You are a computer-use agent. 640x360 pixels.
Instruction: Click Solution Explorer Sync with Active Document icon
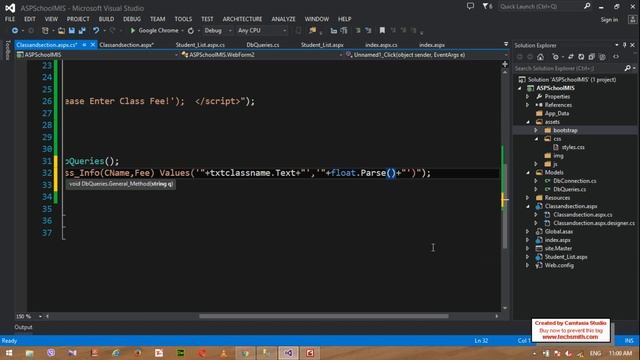tap(571, 57)
